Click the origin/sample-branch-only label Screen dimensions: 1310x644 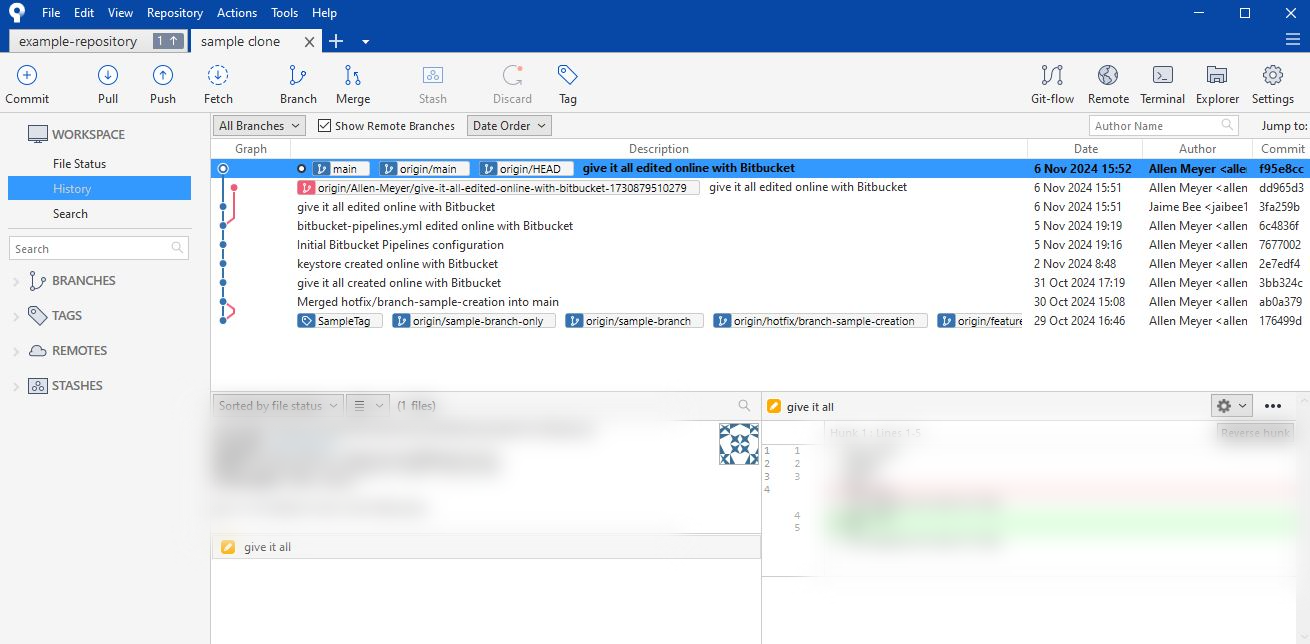point(473,321)
